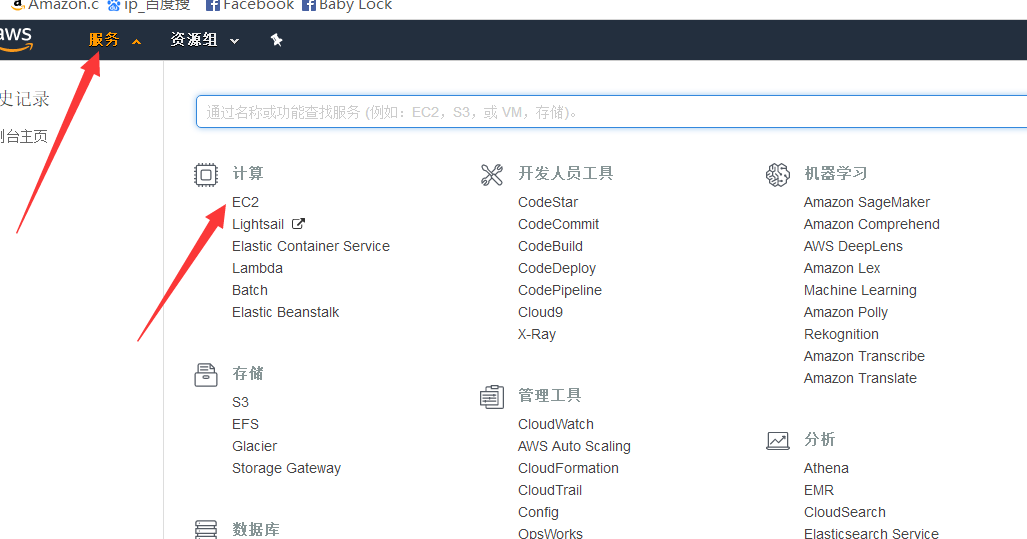Viewport: 1027px width, 539px height.
Task: Click the service search input field
Action: (x=610, y=112)
